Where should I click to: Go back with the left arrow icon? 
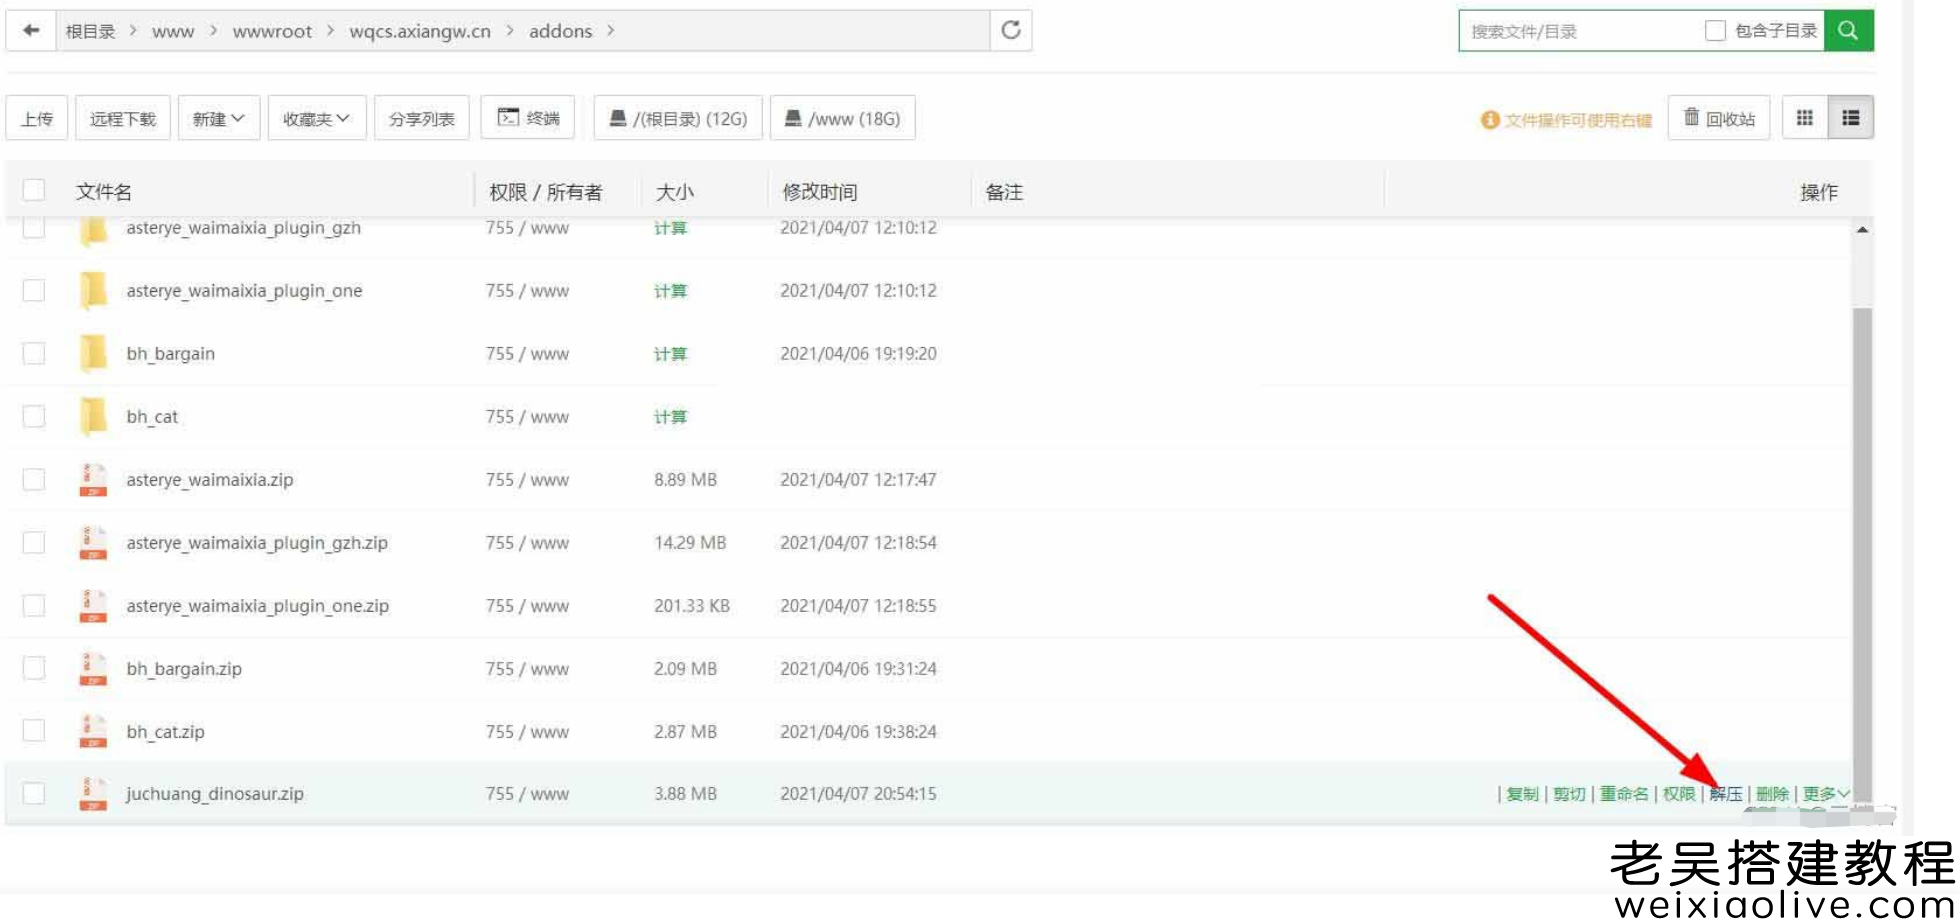tap(31, 31)
